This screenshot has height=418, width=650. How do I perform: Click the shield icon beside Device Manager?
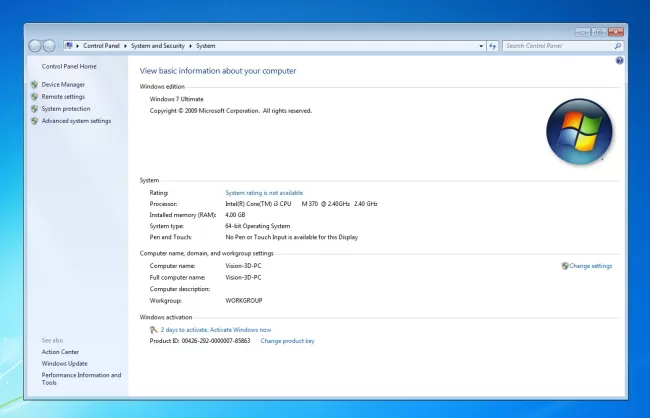point(34,85)
